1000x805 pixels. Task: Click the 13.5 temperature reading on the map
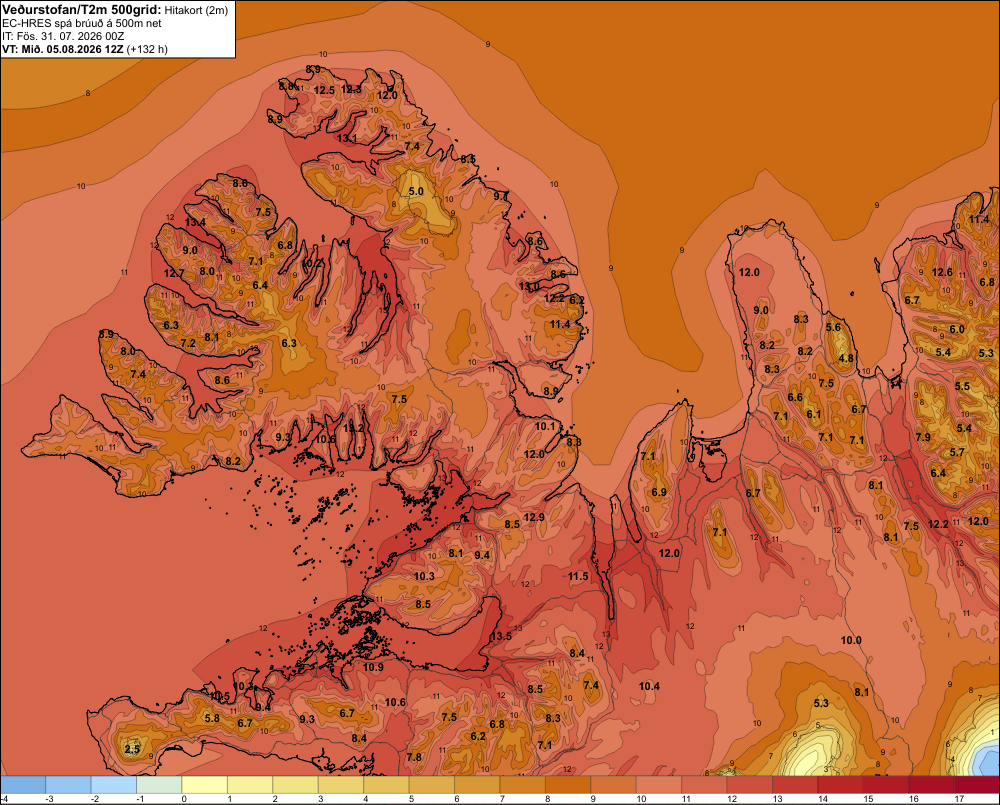point(501,636)
